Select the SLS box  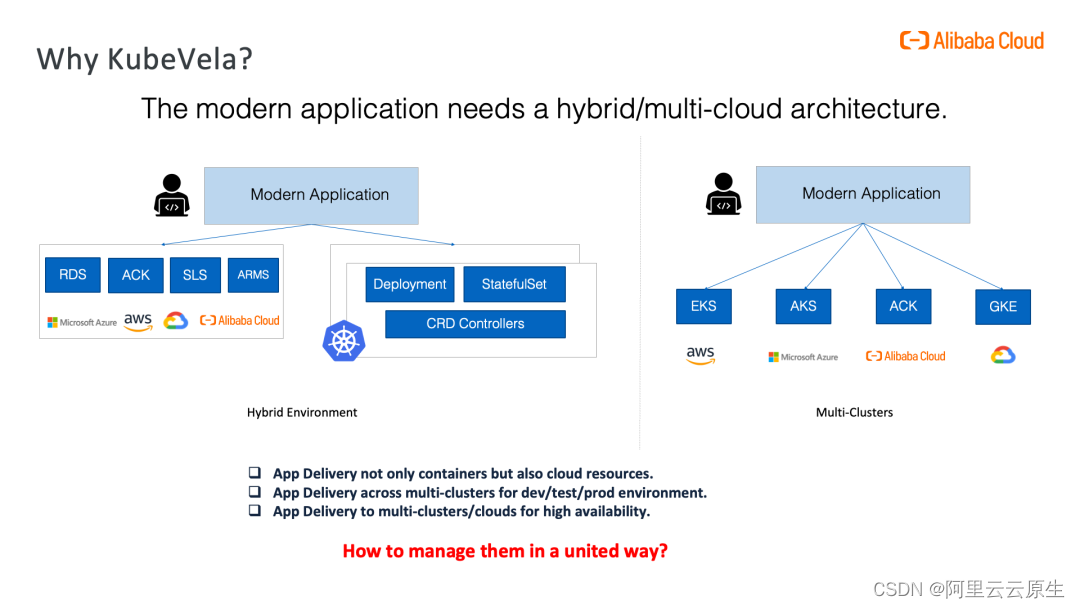point(195,275)
